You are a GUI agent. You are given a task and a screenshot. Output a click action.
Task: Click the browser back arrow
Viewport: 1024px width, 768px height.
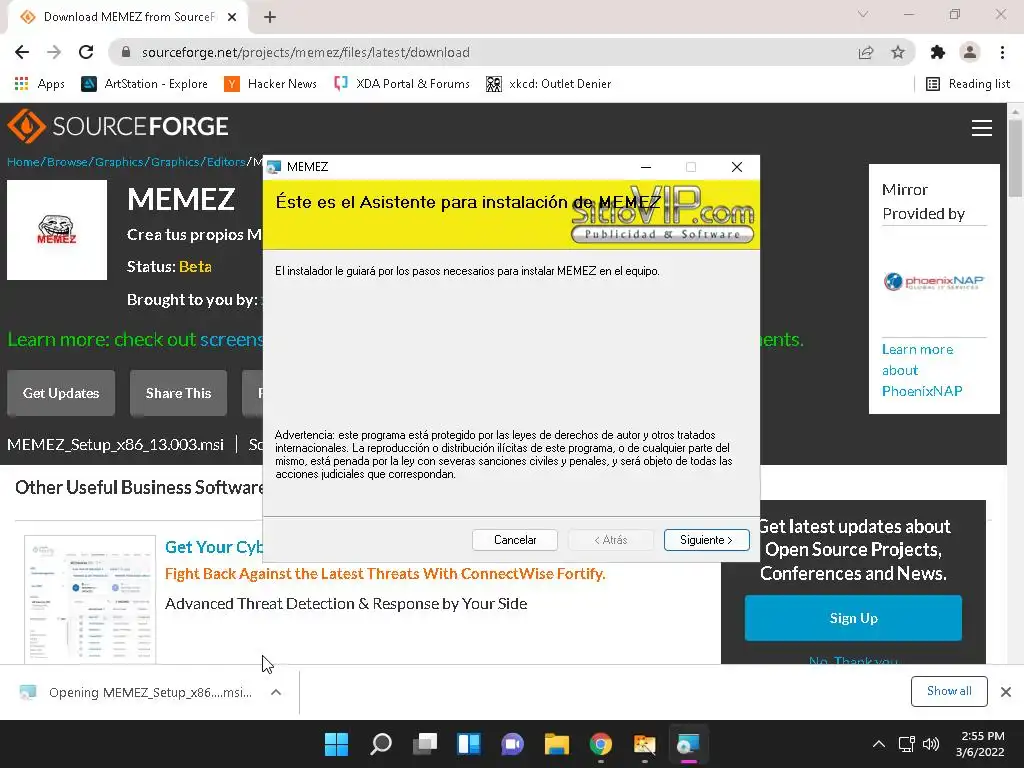point(22,52)
